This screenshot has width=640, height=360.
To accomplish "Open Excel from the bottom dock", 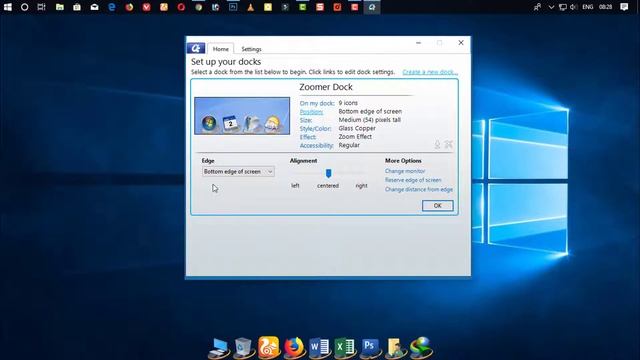I will point(345,348).
